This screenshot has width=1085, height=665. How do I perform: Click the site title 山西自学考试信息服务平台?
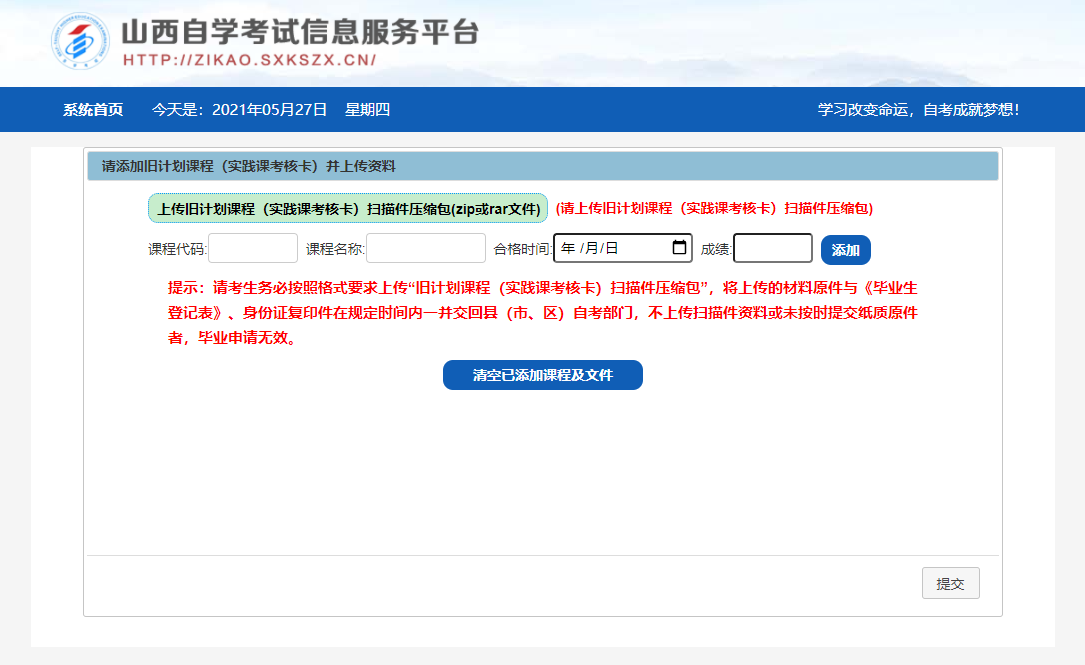coord(299,32)
